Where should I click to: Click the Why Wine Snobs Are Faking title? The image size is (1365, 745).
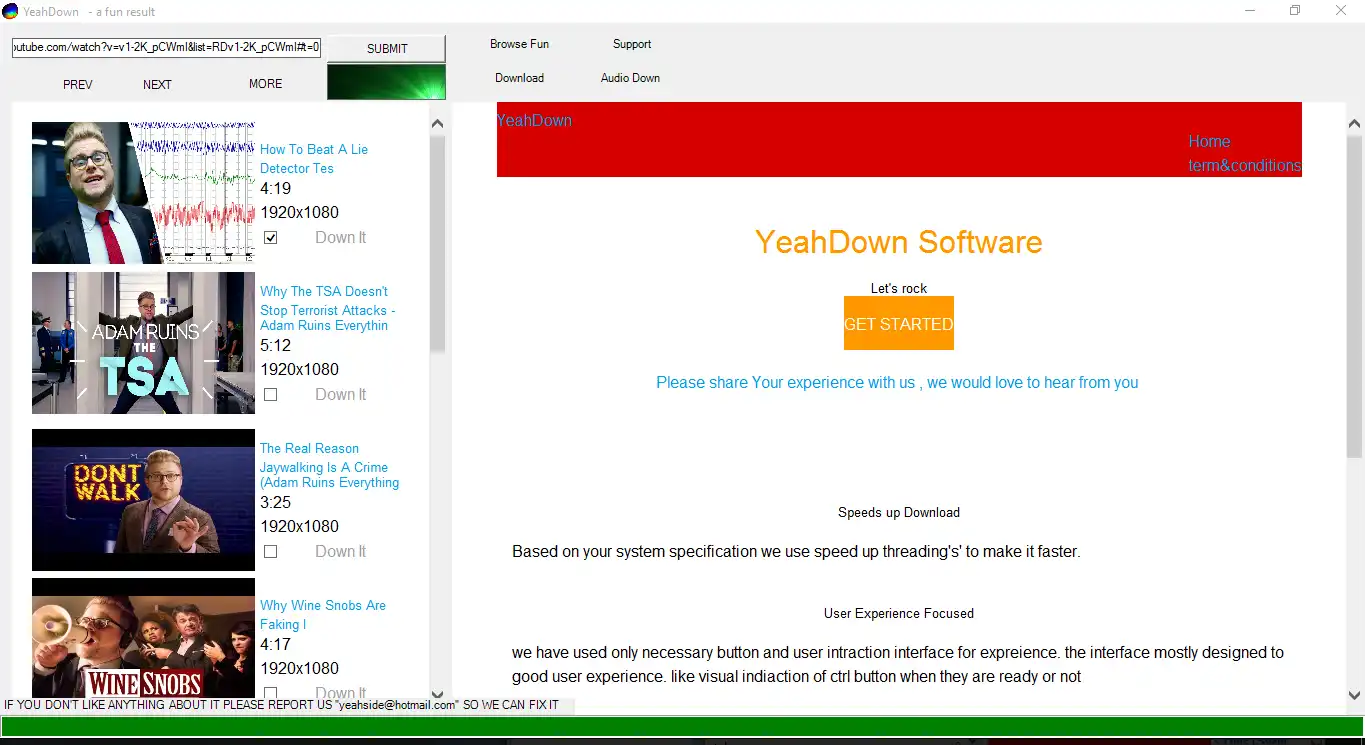(x=323, y=615)
